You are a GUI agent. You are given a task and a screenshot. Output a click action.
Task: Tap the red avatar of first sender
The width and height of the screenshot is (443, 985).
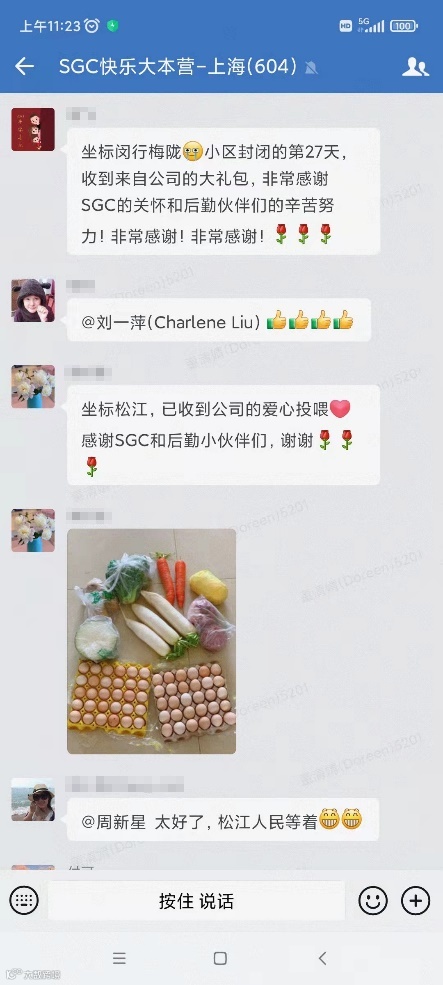click(33, 129)
